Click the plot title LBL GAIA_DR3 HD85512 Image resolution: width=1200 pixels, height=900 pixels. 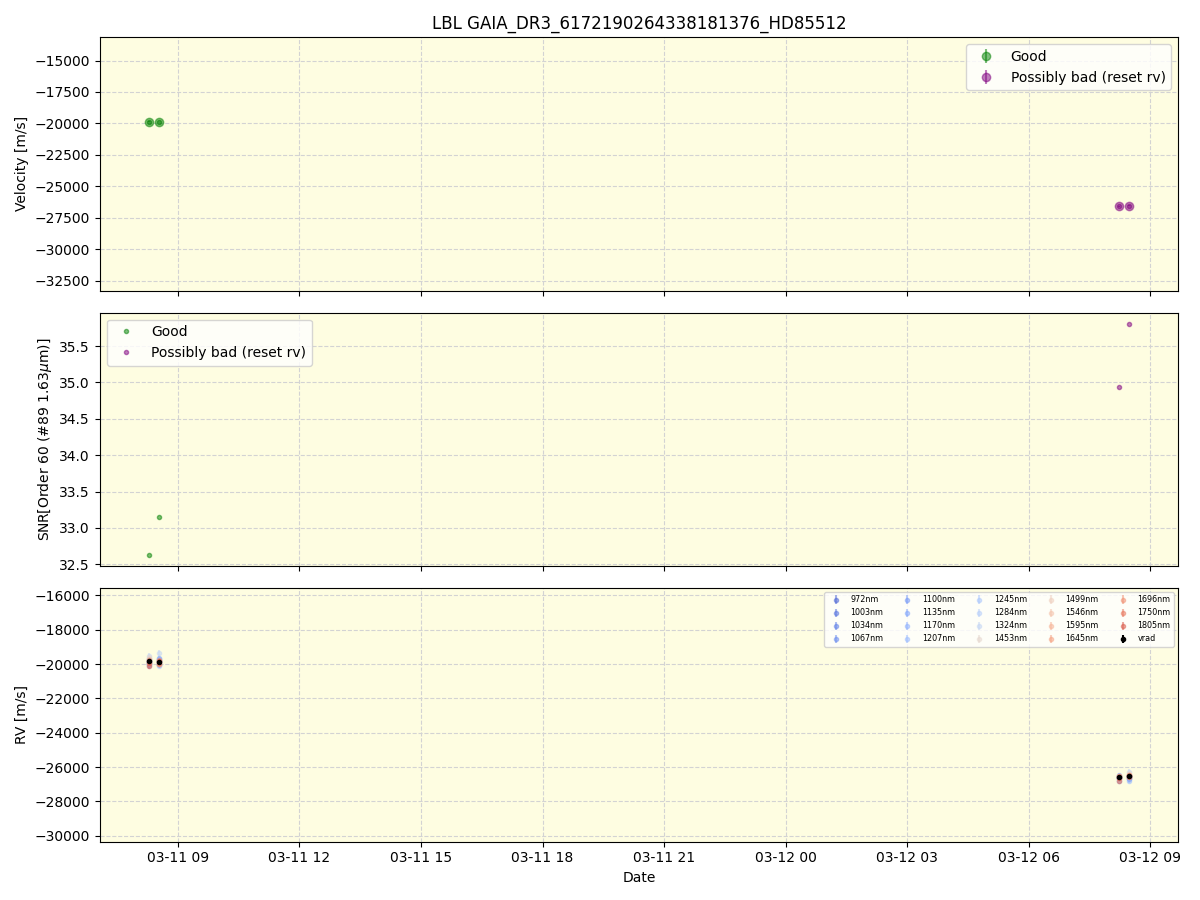point(639,22)
